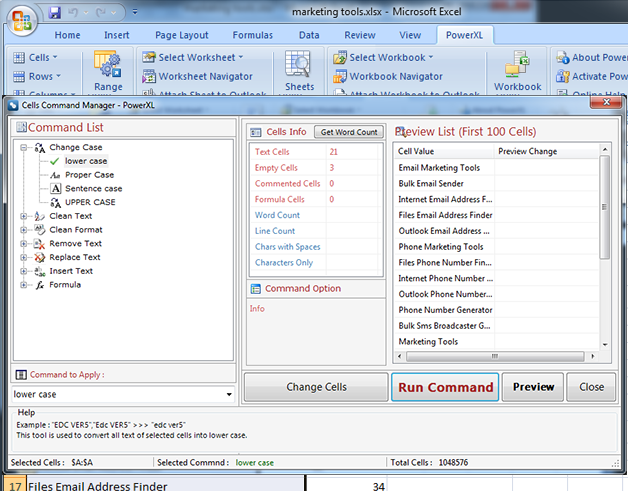This screenshot has height=491, width=628.
Task: Select the PowerXL ribbon tab
Action: (x=464, y=35)
